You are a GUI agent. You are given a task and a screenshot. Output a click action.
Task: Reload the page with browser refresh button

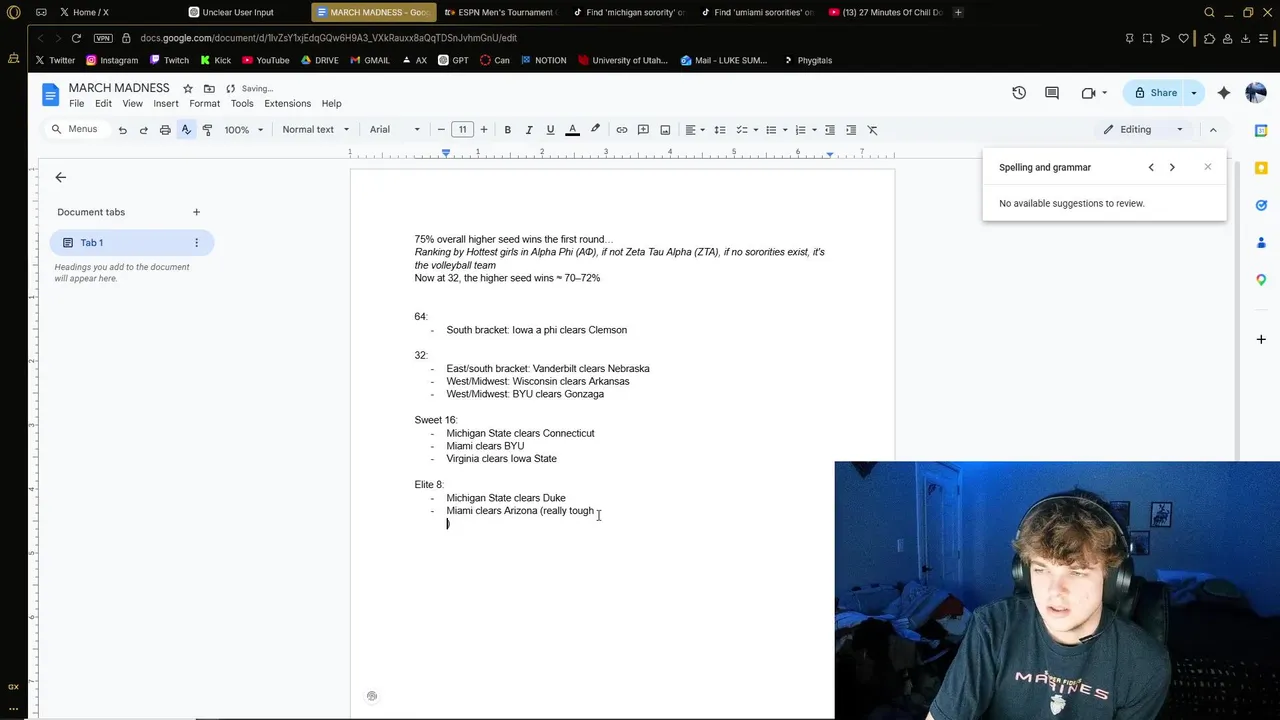point(76,38)
